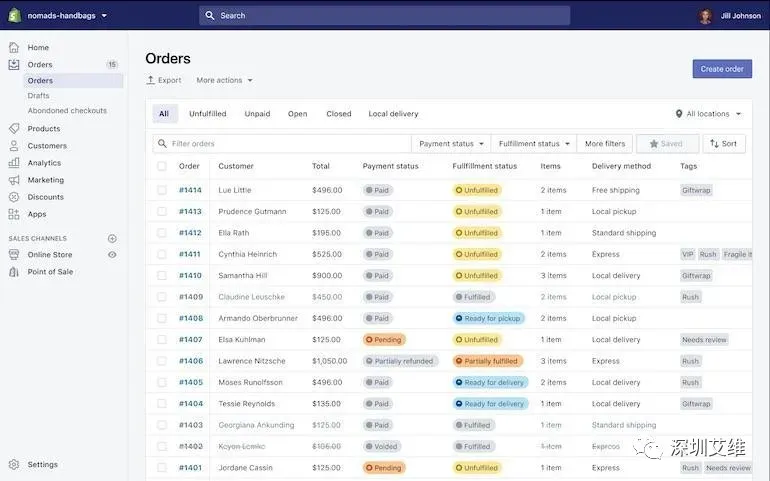This screenshot has height=481, width=770.
Task: Switch to the Unfulfilled tab
Action: pos(208,113)
